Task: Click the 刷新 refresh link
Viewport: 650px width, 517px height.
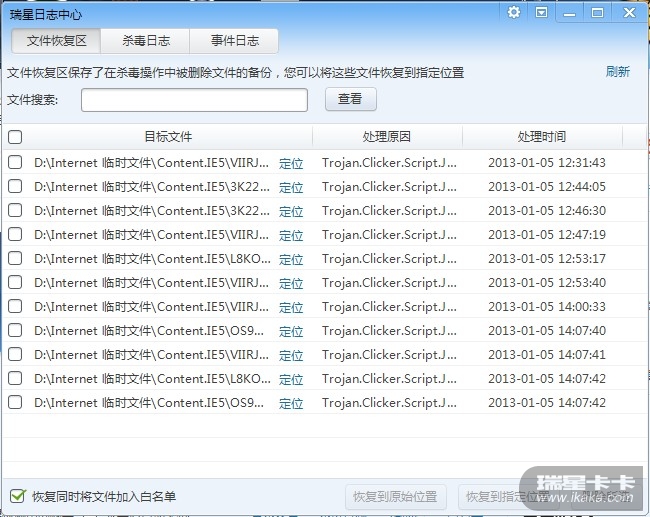Action: point(618,72)
